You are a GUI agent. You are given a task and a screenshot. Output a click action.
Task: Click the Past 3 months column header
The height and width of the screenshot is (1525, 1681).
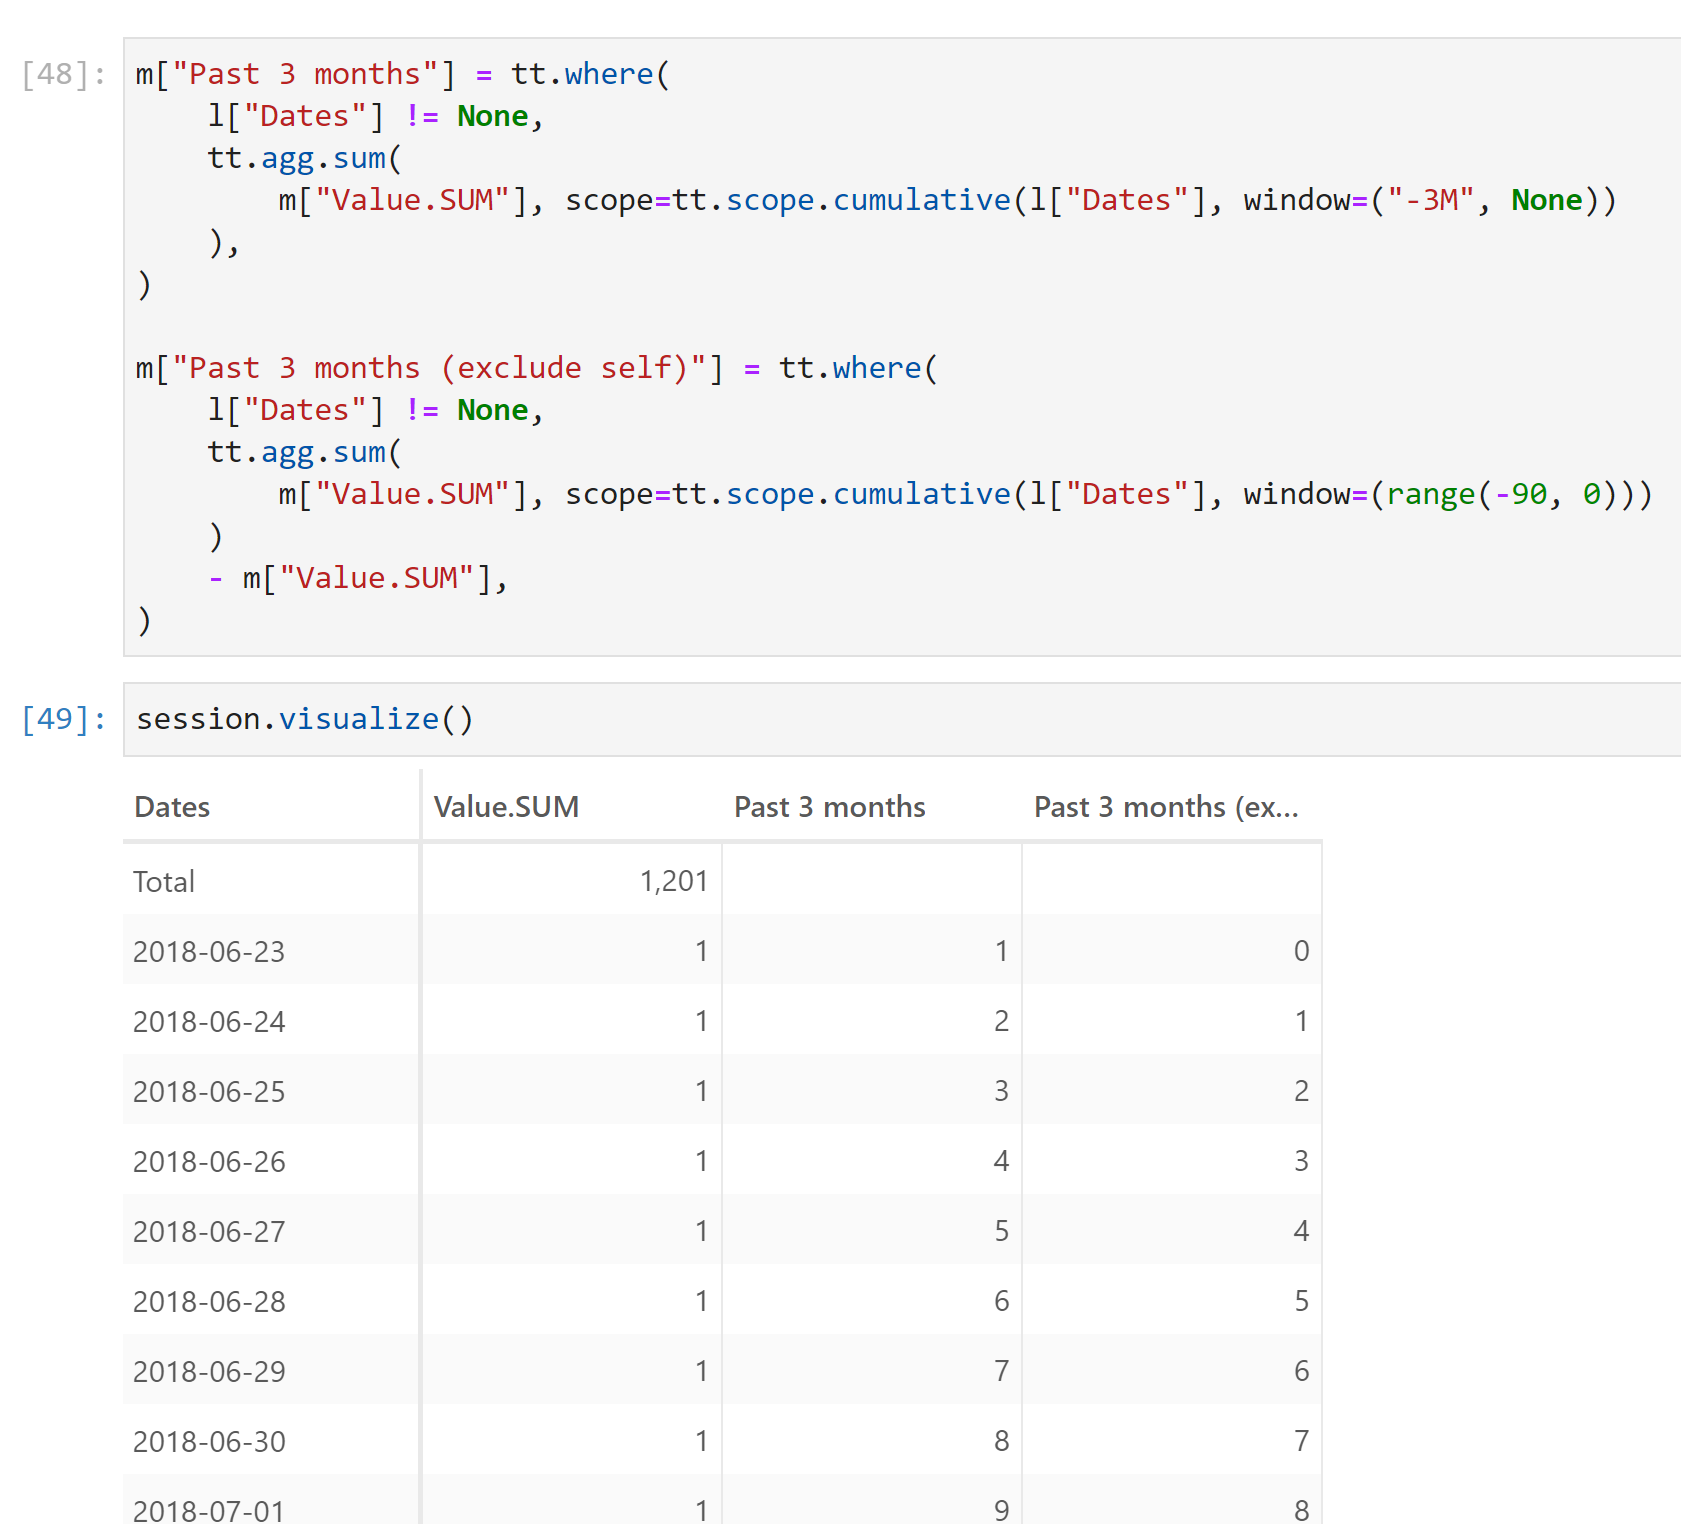click(x=829, y=807)
